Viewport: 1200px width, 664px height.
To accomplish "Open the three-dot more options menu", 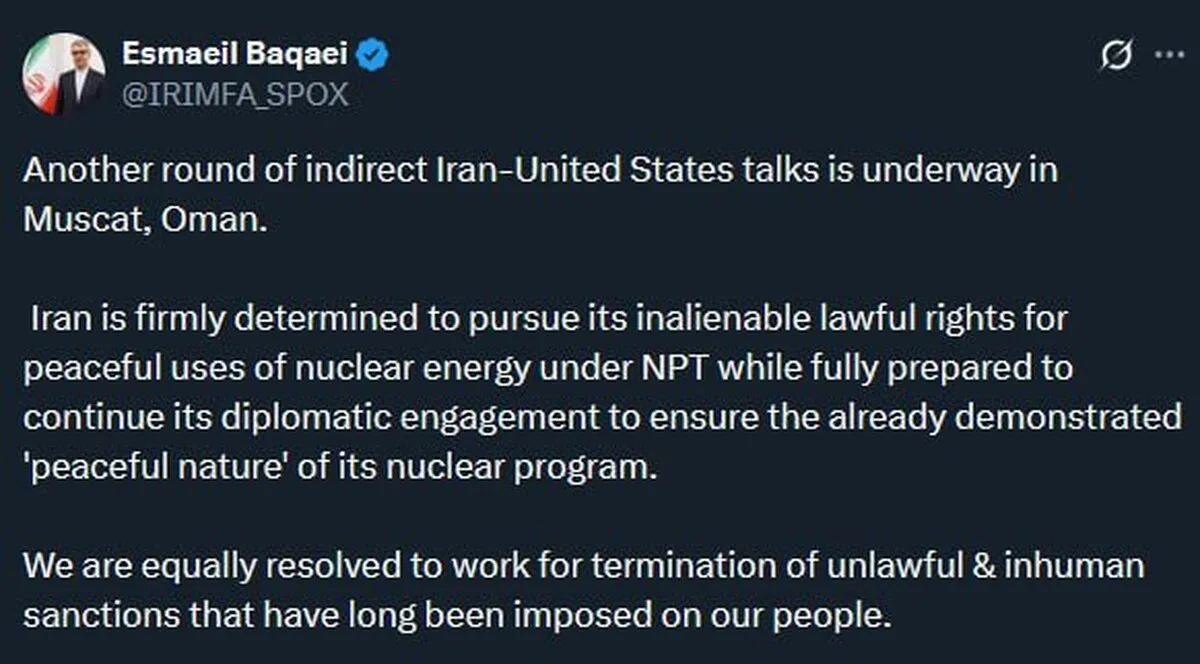I will point(1169,56).
